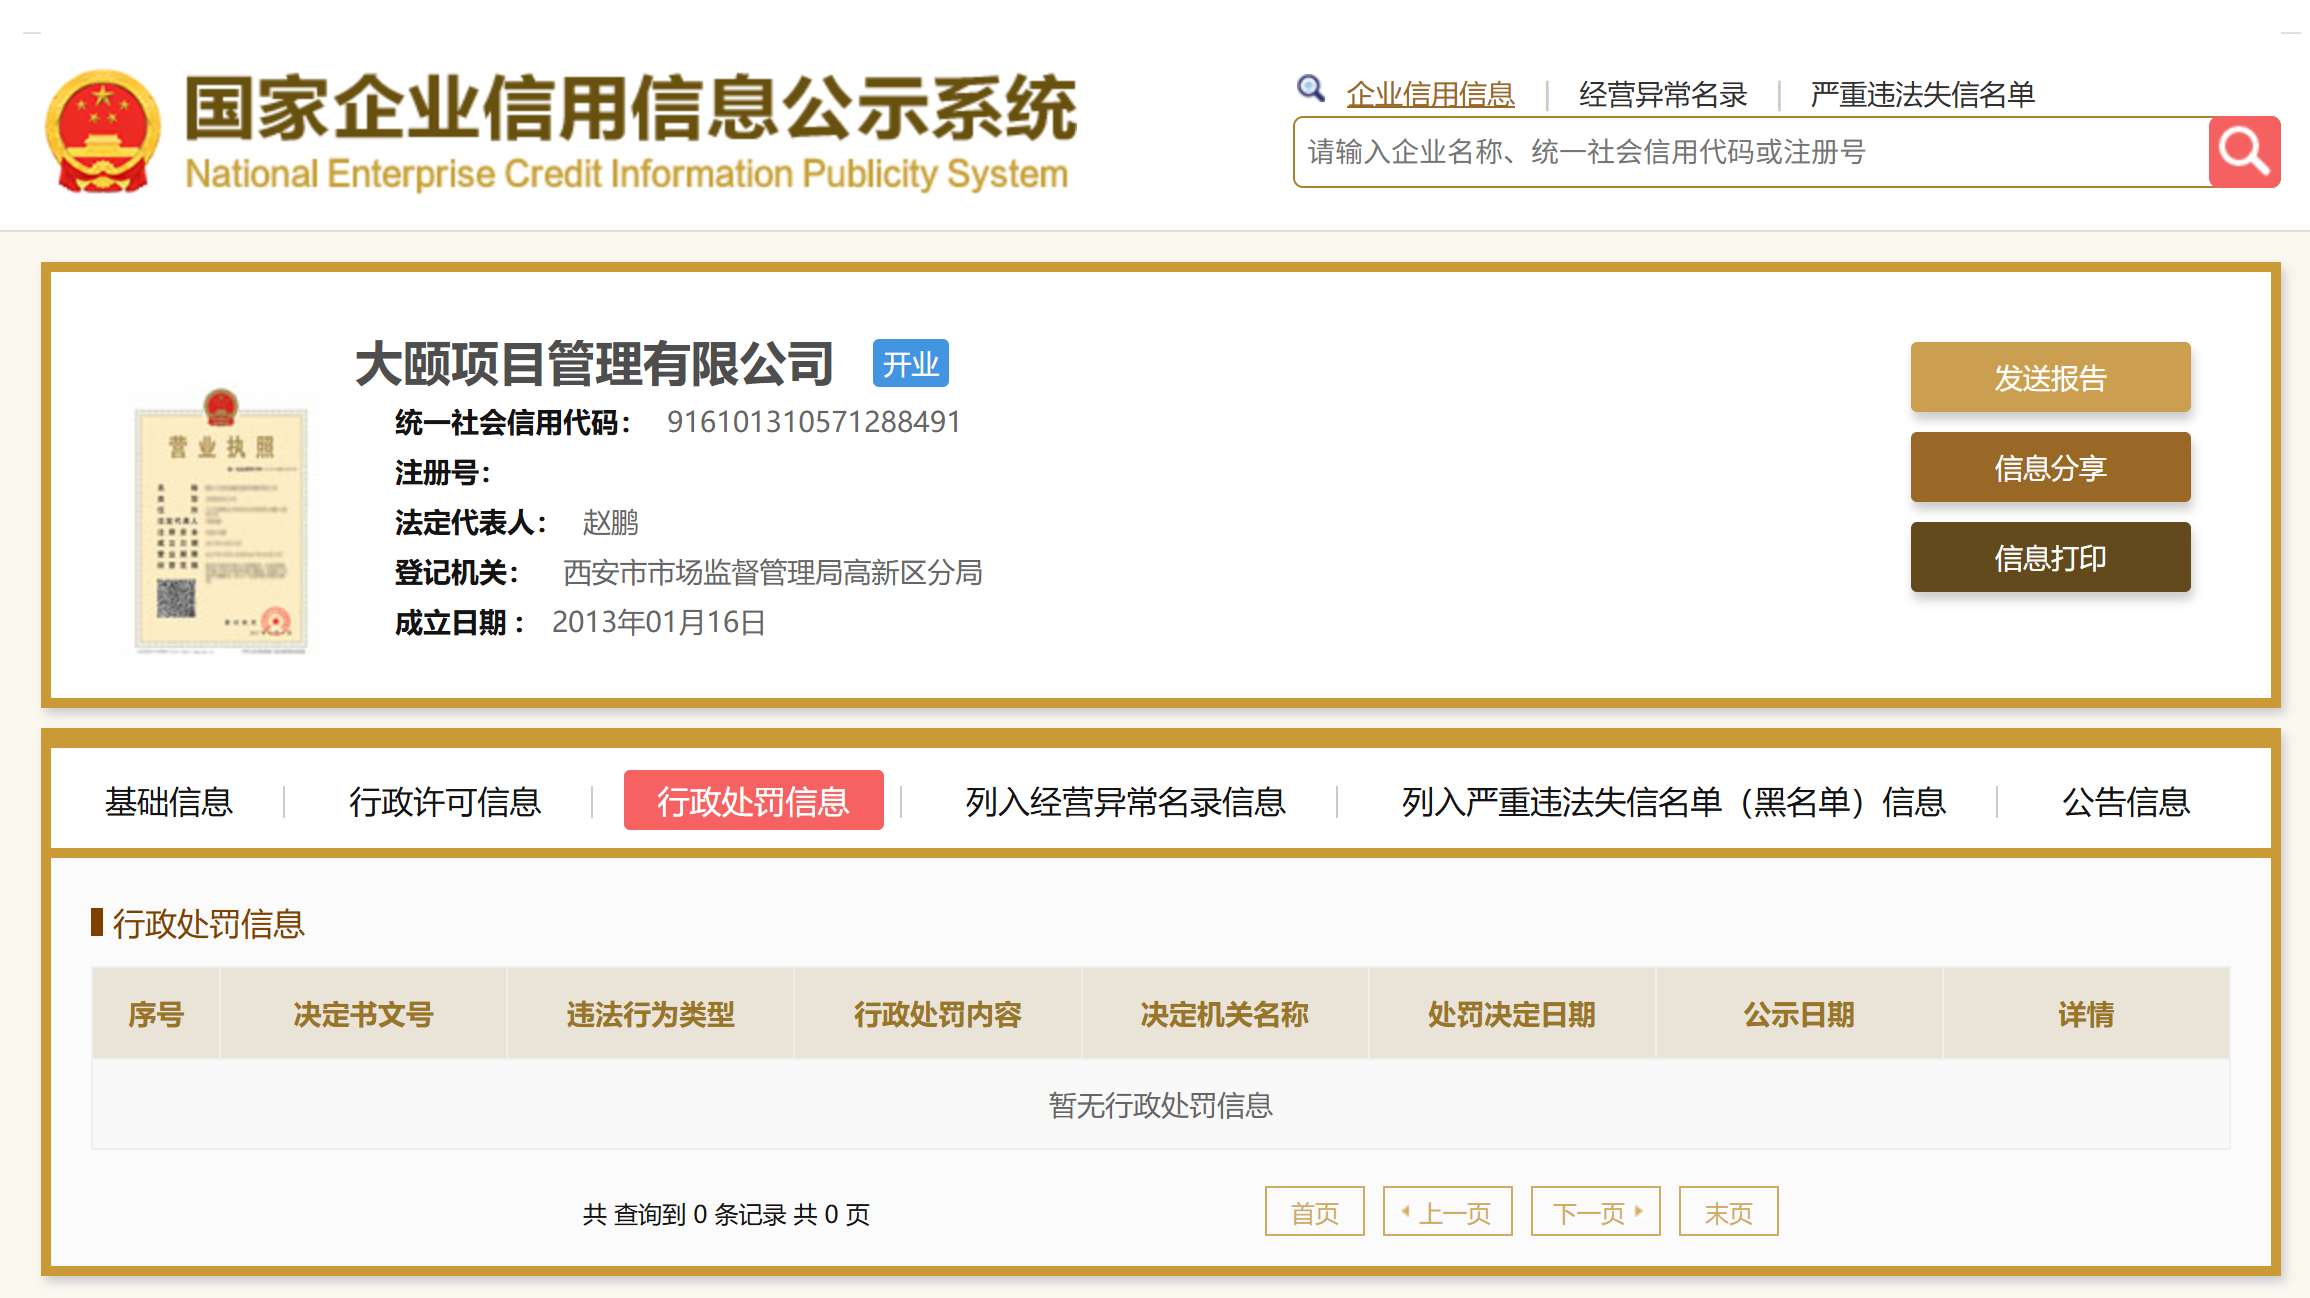Select the 经营异常名录 search category
Image resolution: width=2310 pixels, height=1298 pixels.
1662,95
